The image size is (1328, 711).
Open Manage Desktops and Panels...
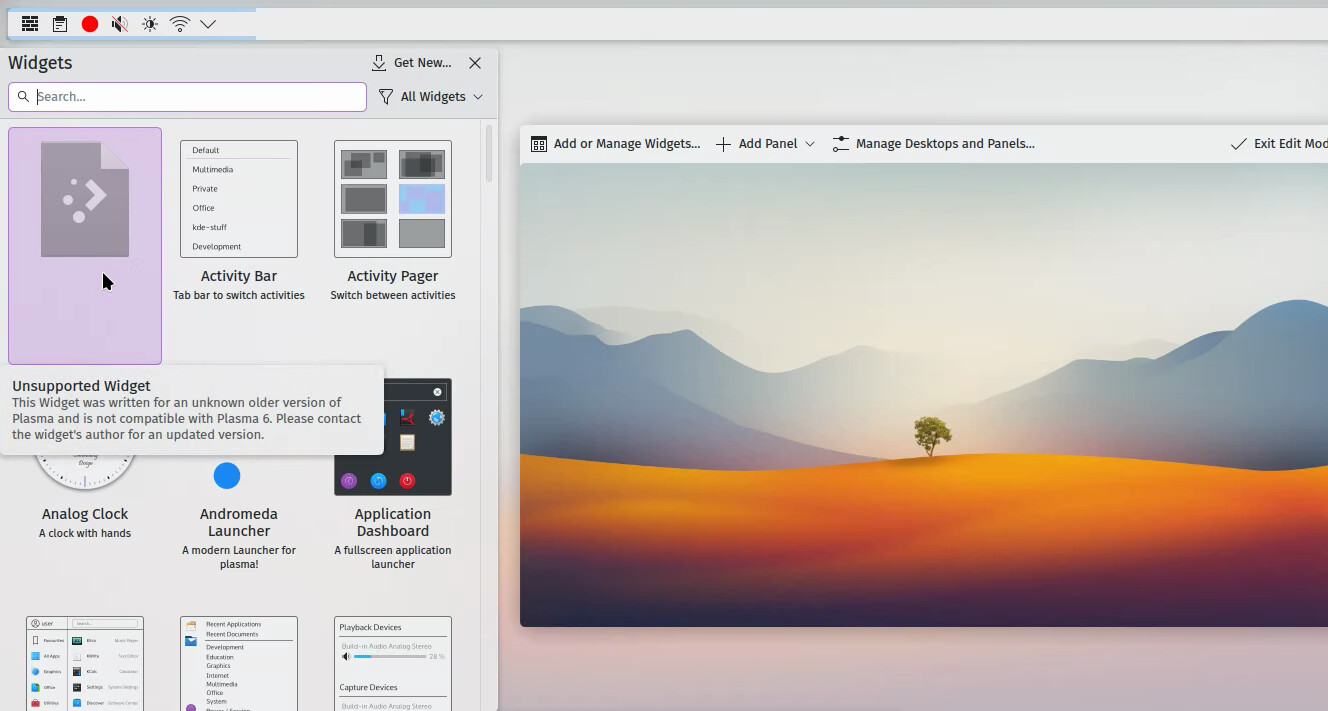(x=933, y=144)
